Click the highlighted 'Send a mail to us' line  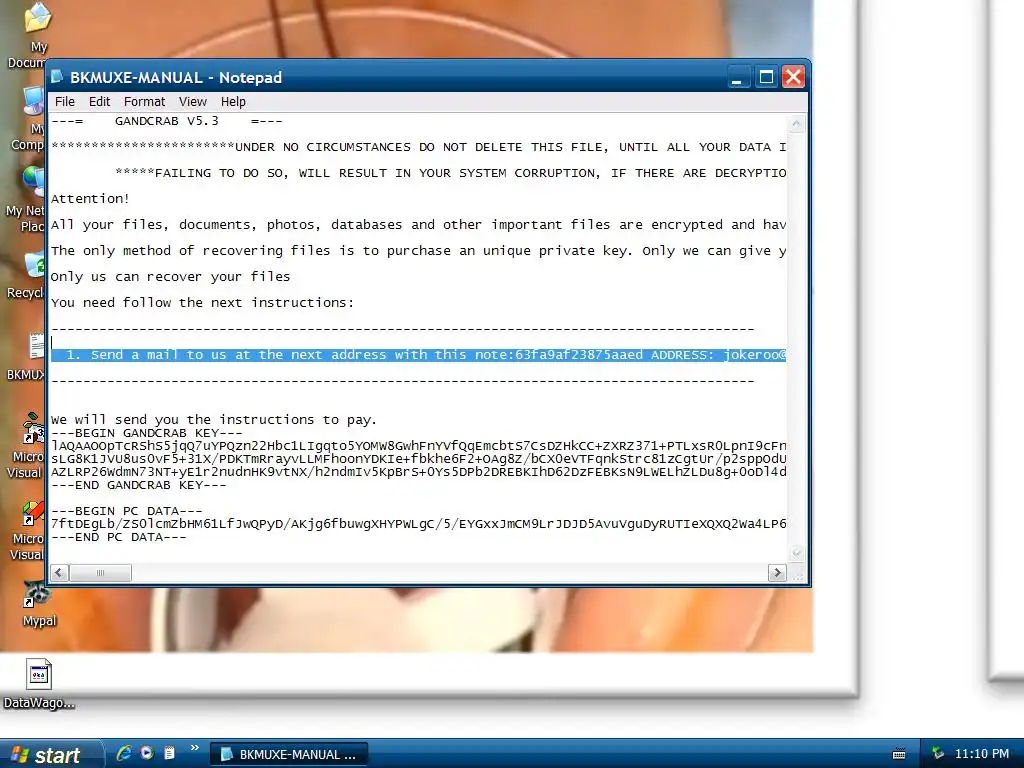click(x=419, y=355)
